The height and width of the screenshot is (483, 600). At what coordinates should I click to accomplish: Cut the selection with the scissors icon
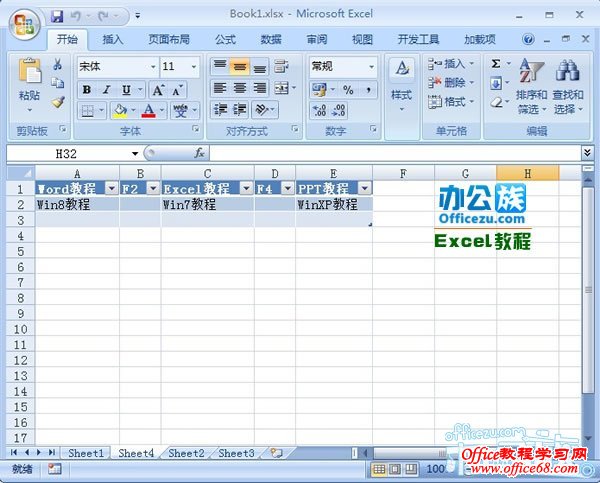point(57,64)
